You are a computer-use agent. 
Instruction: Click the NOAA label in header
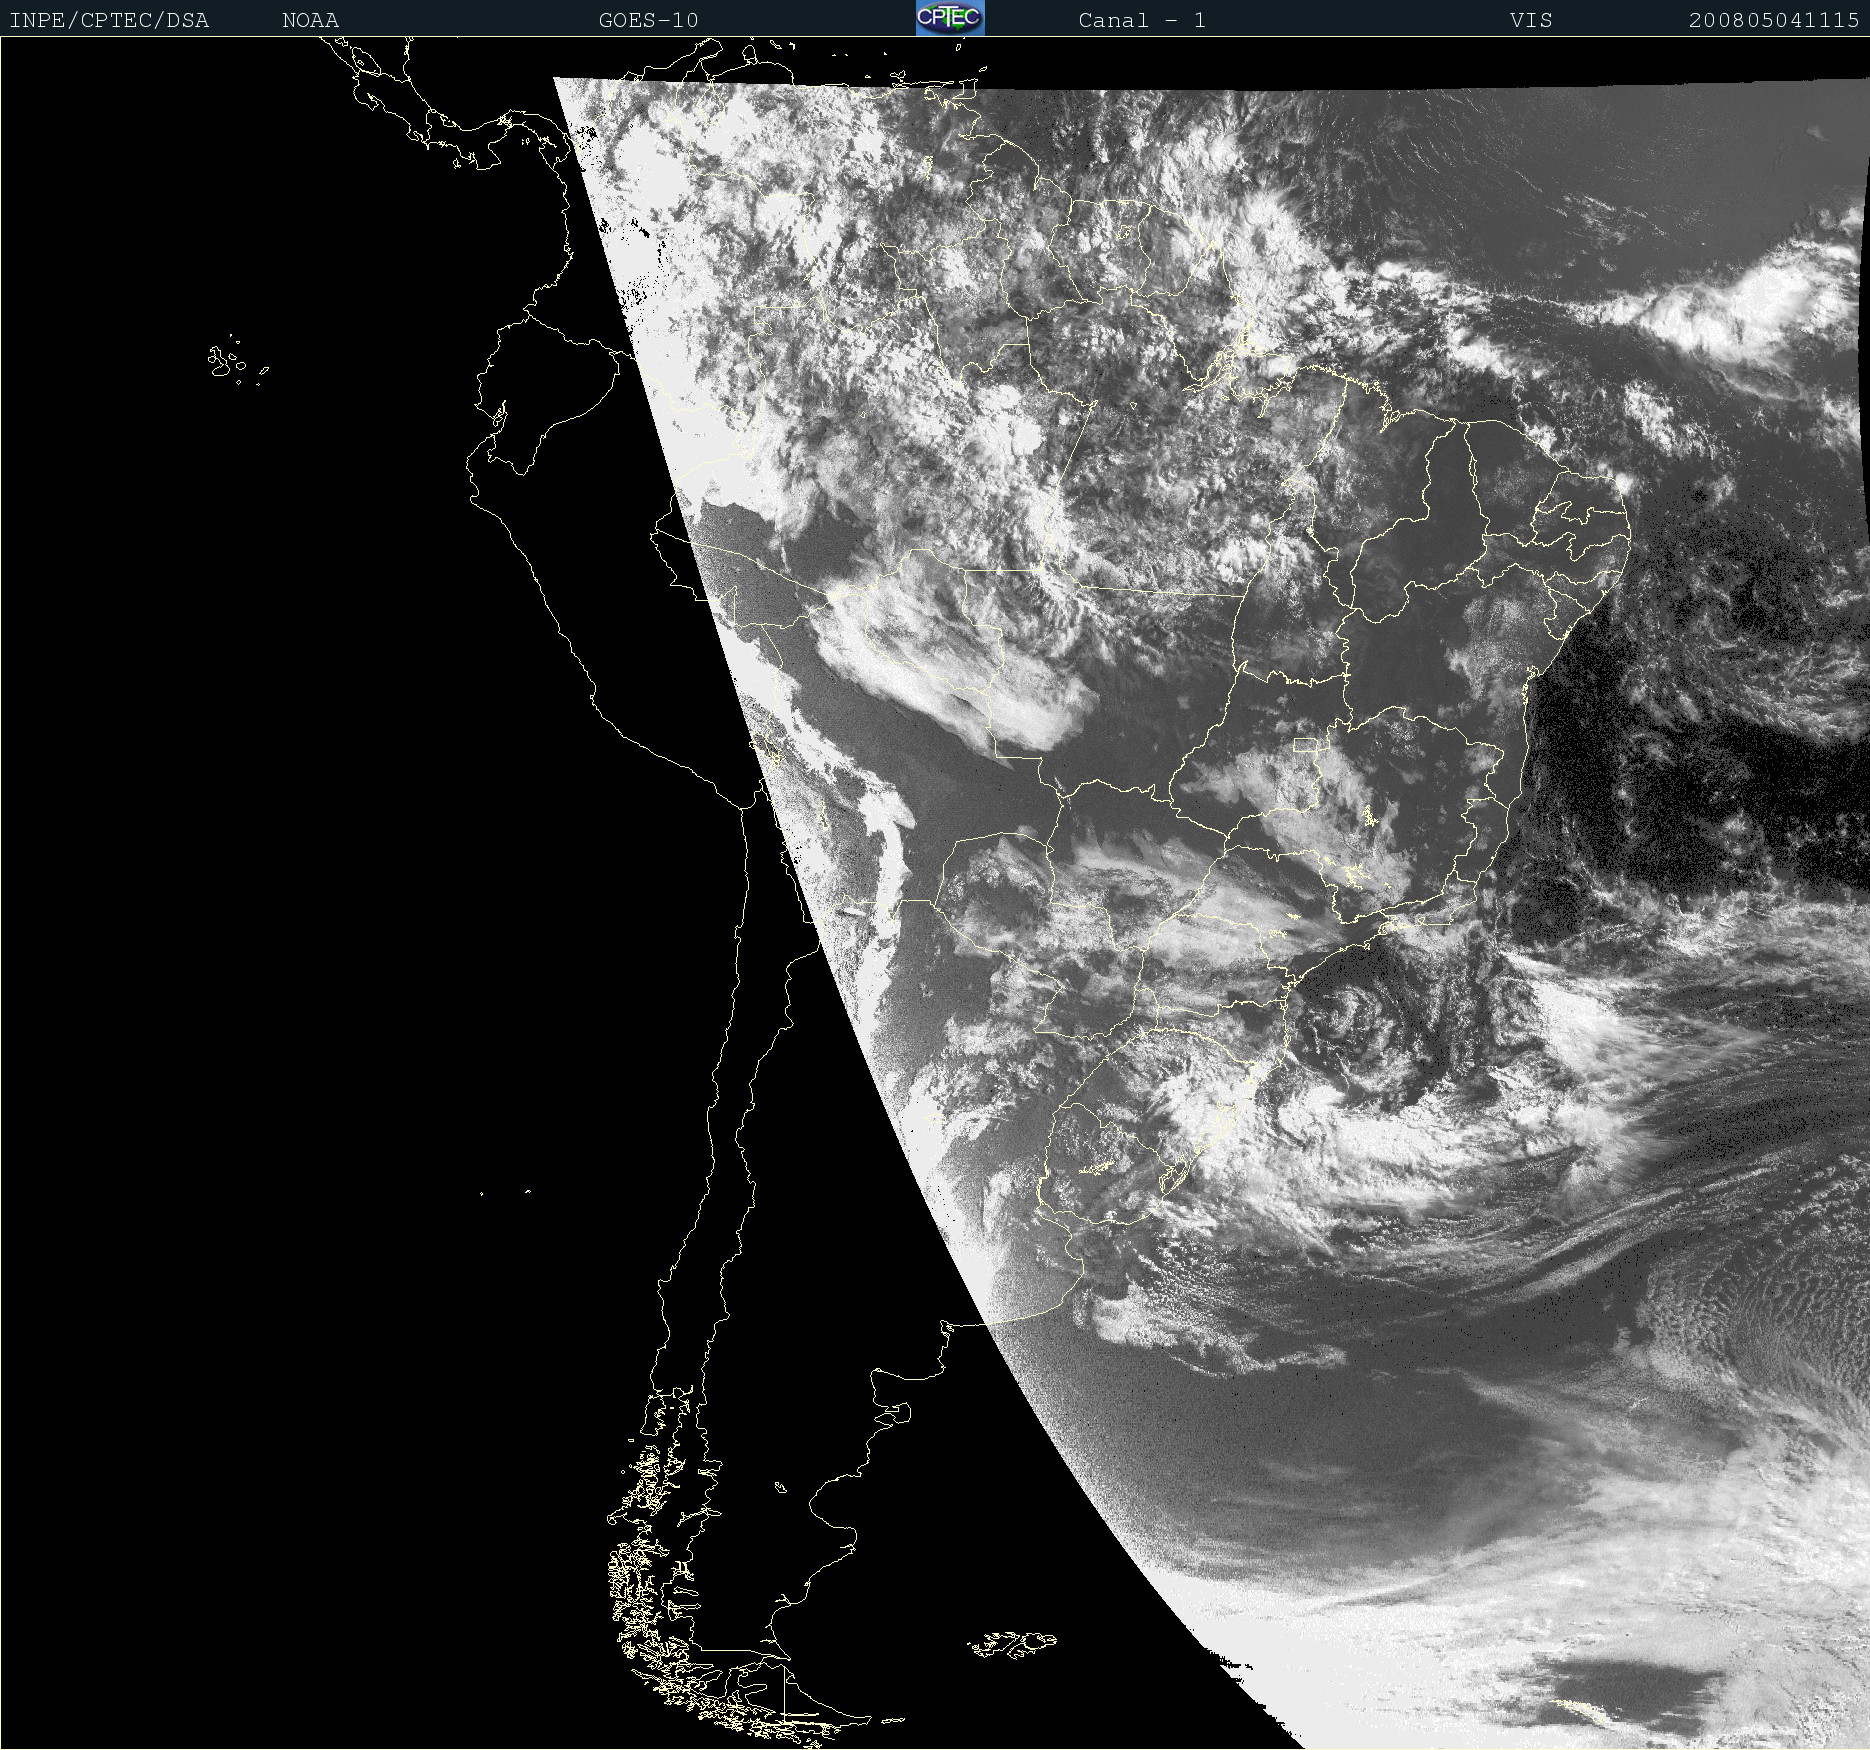[310, 20]
